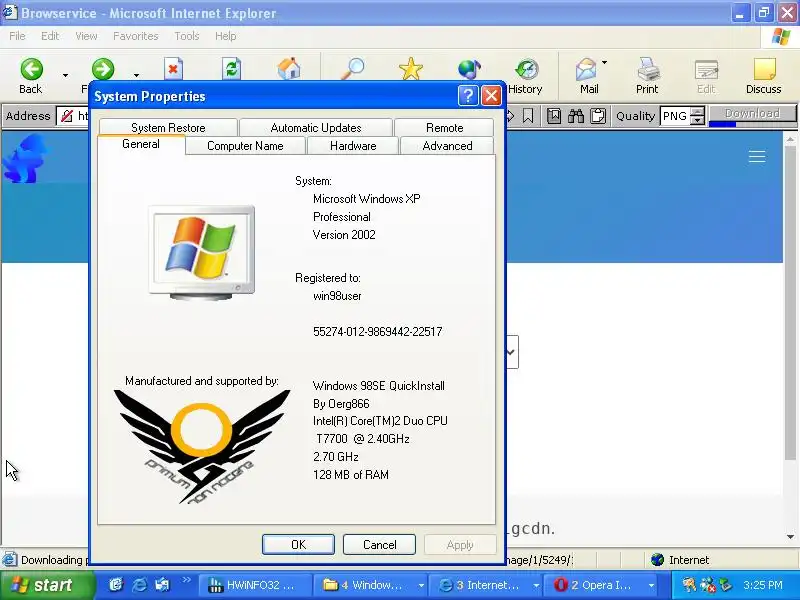This screenshot has width=800, height=600.
Task: Select the General tab
Action: coord(141,144)
